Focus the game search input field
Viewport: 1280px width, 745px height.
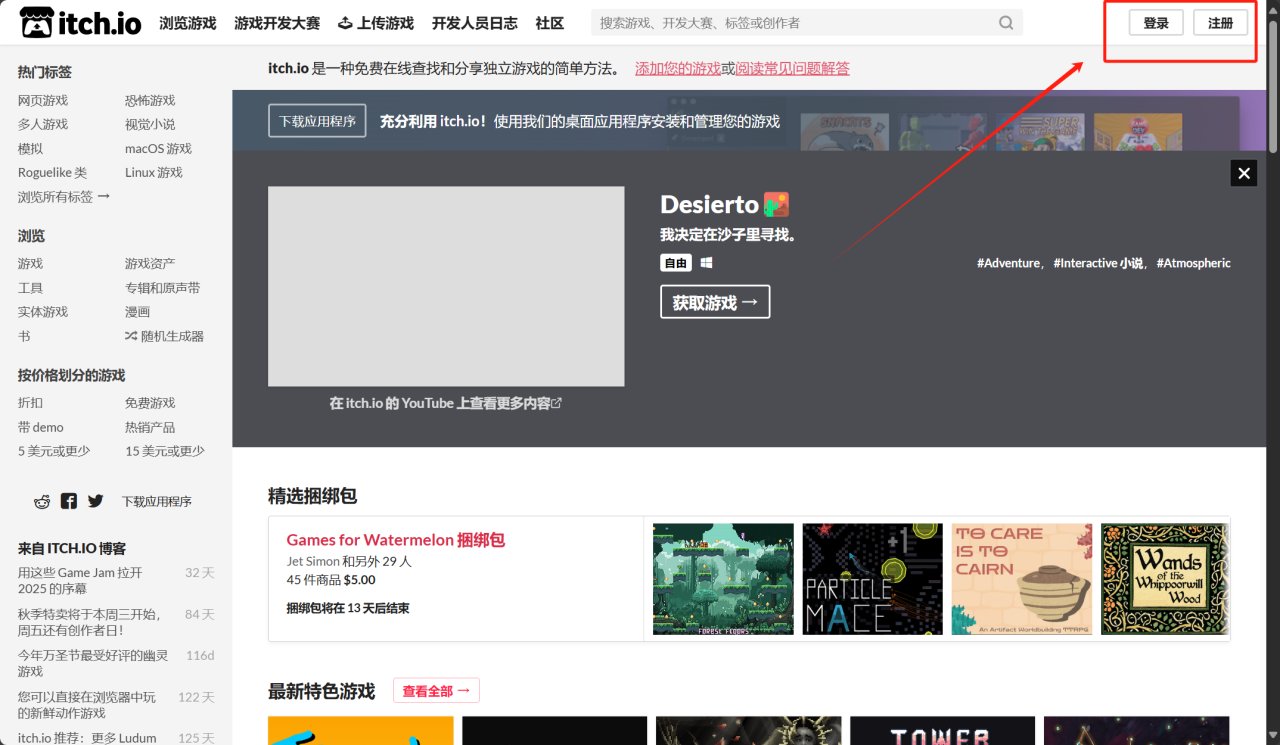click(795, 23)
